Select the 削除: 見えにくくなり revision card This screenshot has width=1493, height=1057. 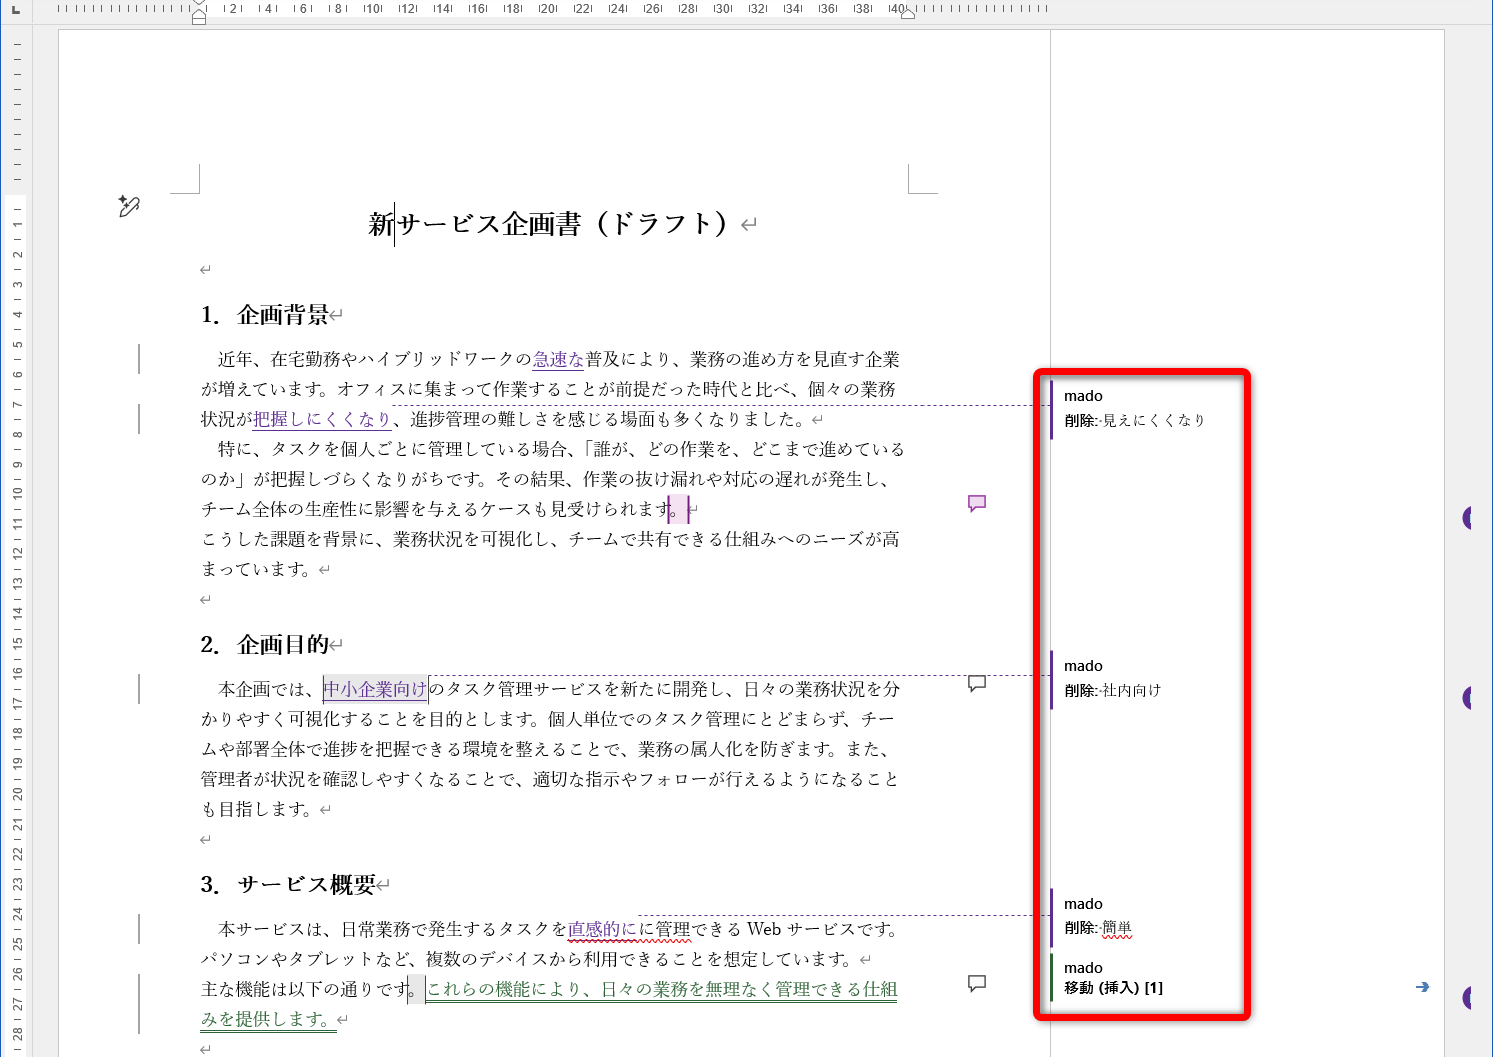click(1140, 408)
